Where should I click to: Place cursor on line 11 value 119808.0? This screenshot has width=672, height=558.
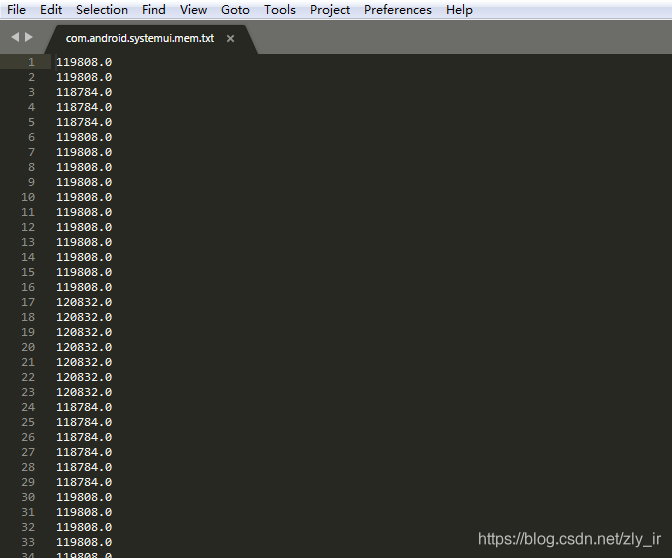click(x=84, y=212)
